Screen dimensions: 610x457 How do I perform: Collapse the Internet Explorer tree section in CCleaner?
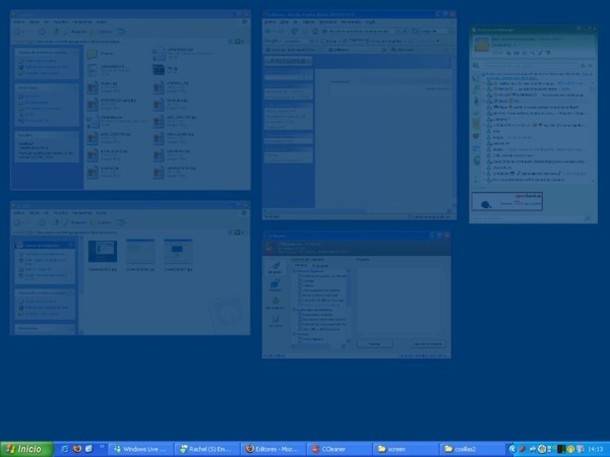pyautogui.click(x=294, y=271)
